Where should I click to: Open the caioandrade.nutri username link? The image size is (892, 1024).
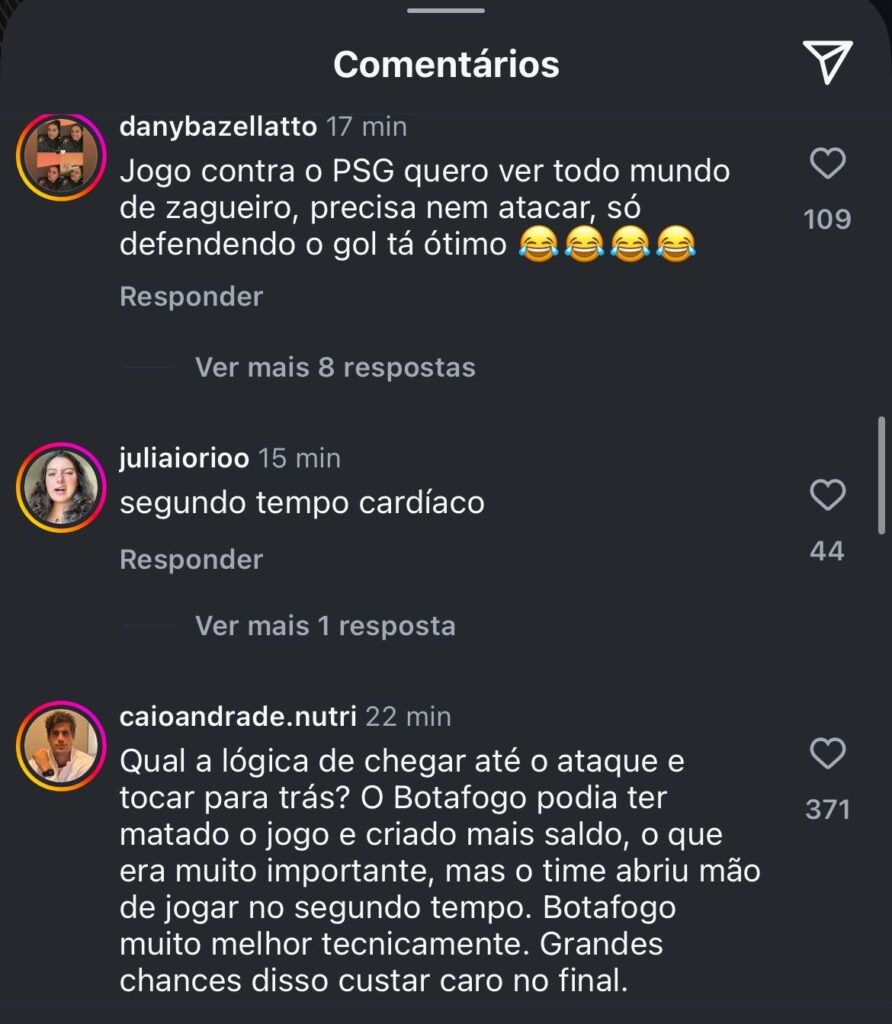pyautogui.click(x=237, y=717)
